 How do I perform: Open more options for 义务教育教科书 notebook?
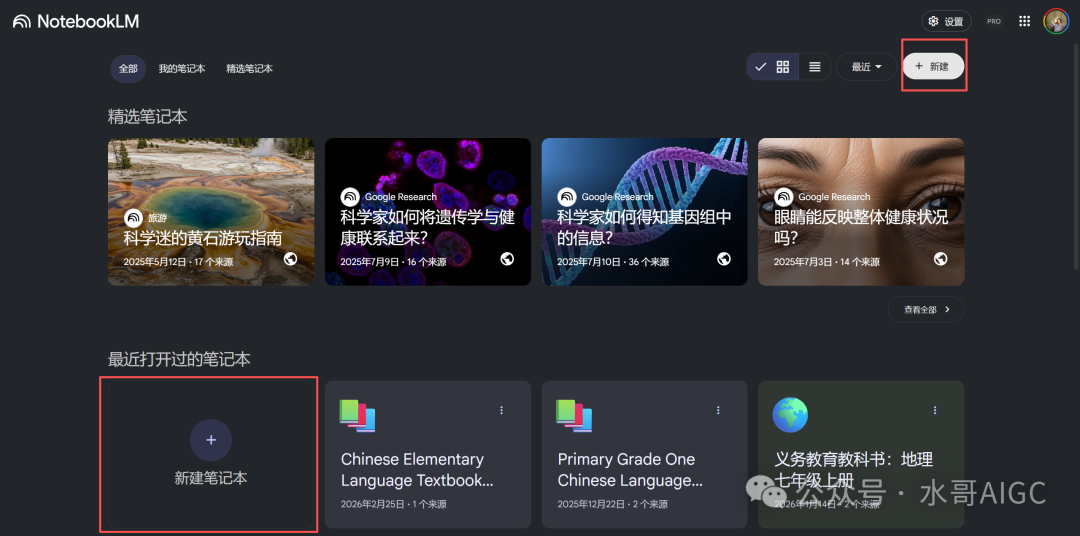coord(935,410)
